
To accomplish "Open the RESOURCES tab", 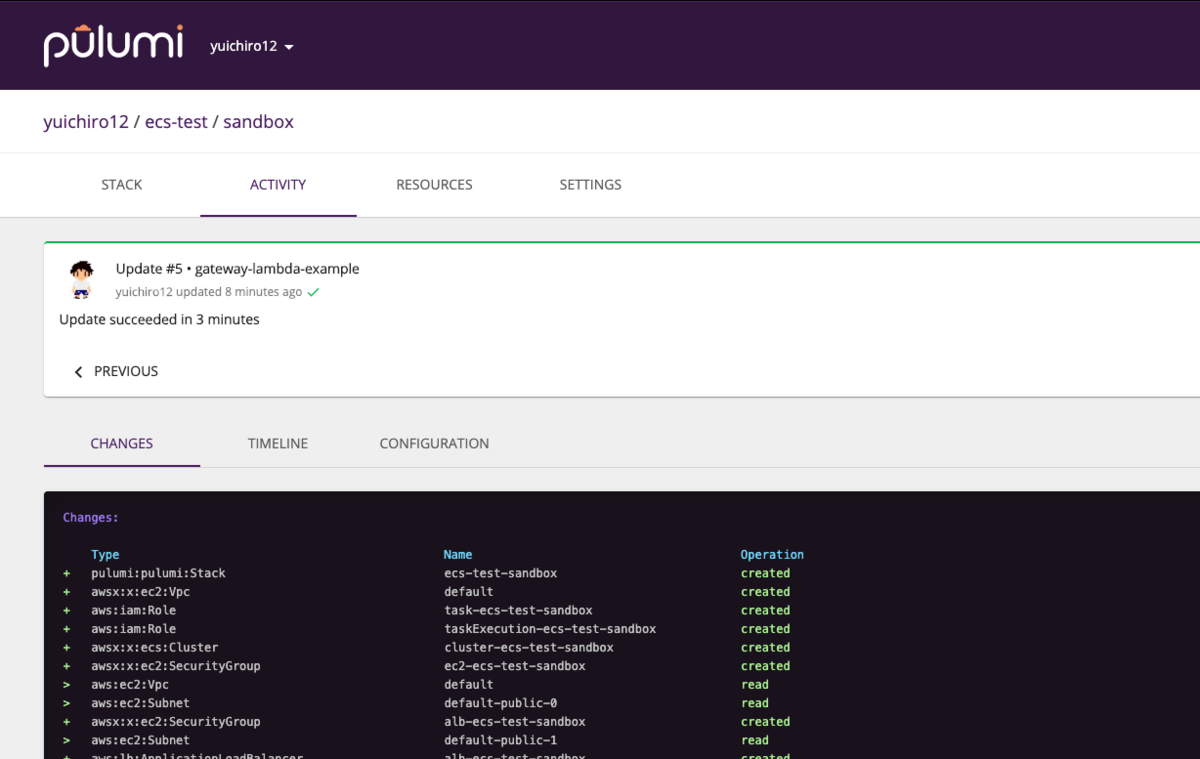I will coord(434,185).
